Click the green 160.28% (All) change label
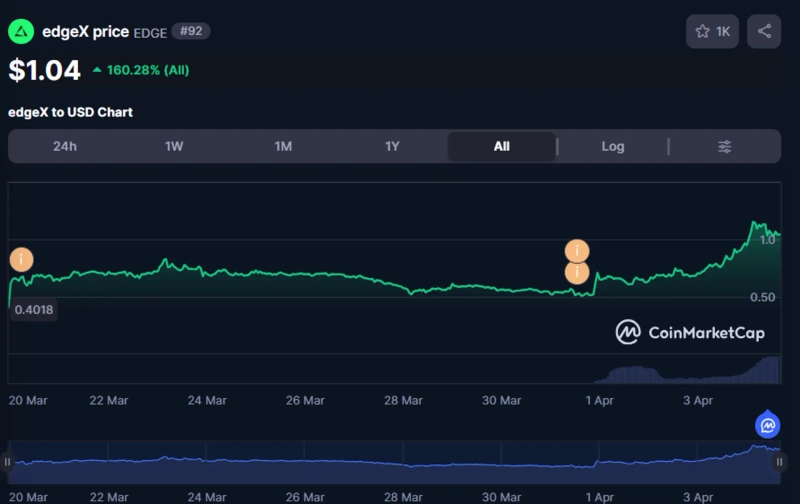 click(140, 70)
